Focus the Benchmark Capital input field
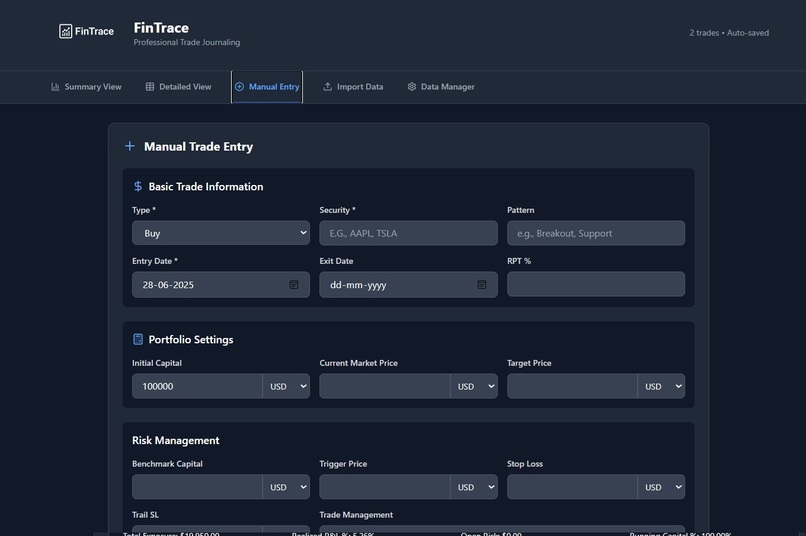This screenshot has width=806, height=536. (197, 487)
